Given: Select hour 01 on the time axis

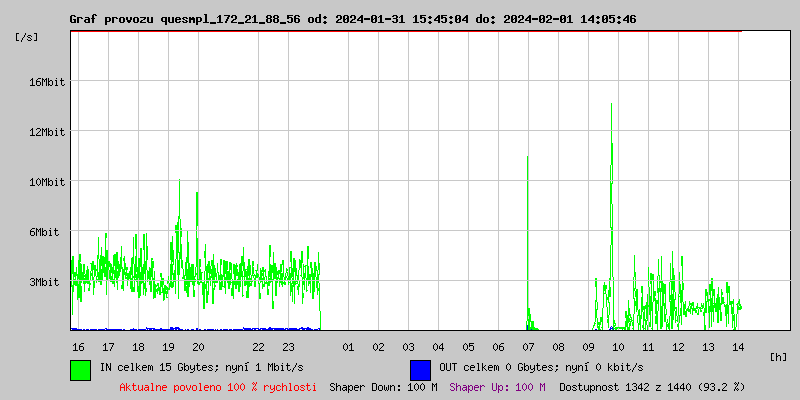Looking at the screenshot, I should pyautogui.click(x=348, y=347).
